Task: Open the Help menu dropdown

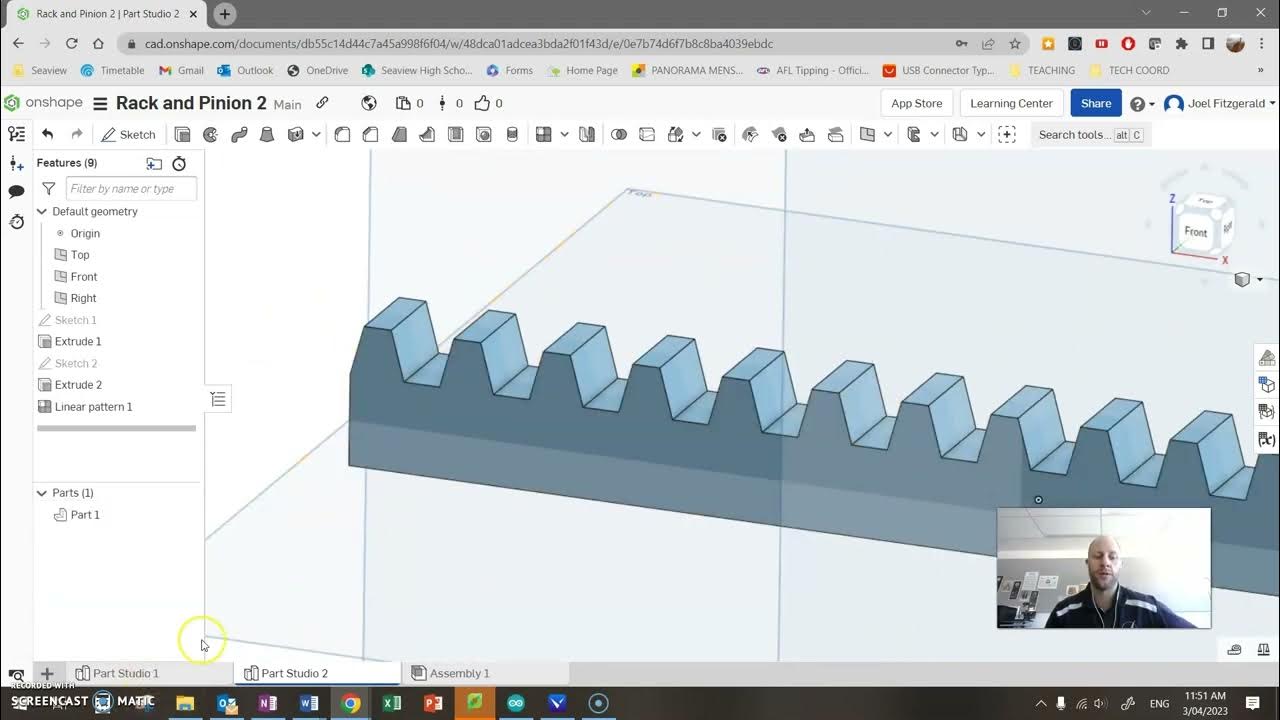Action: pyautogui.click(x=1142, y=104)
